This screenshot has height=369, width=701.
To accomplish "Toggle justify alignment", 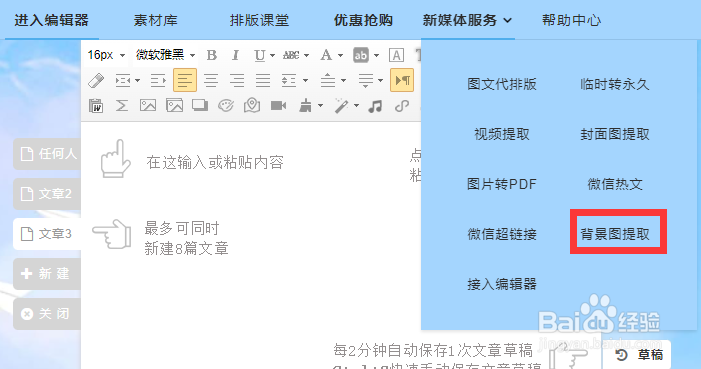I will (263, 81).
